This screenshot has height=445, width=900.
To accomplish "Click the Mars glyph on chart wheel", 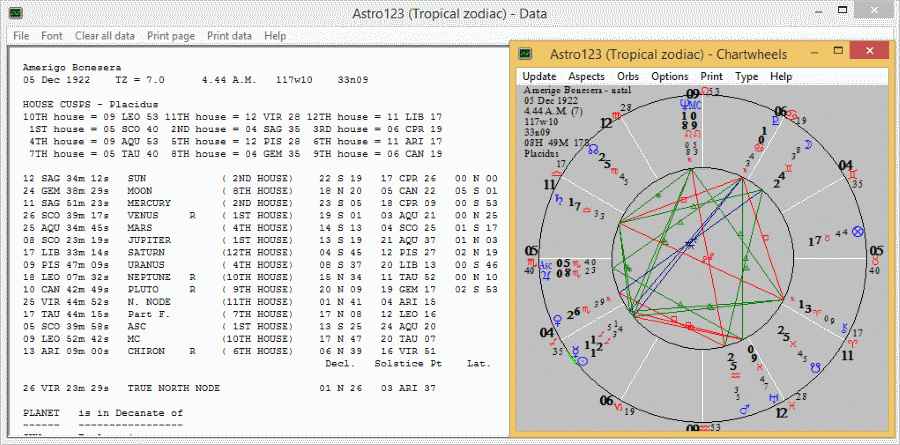I will 744,409.
